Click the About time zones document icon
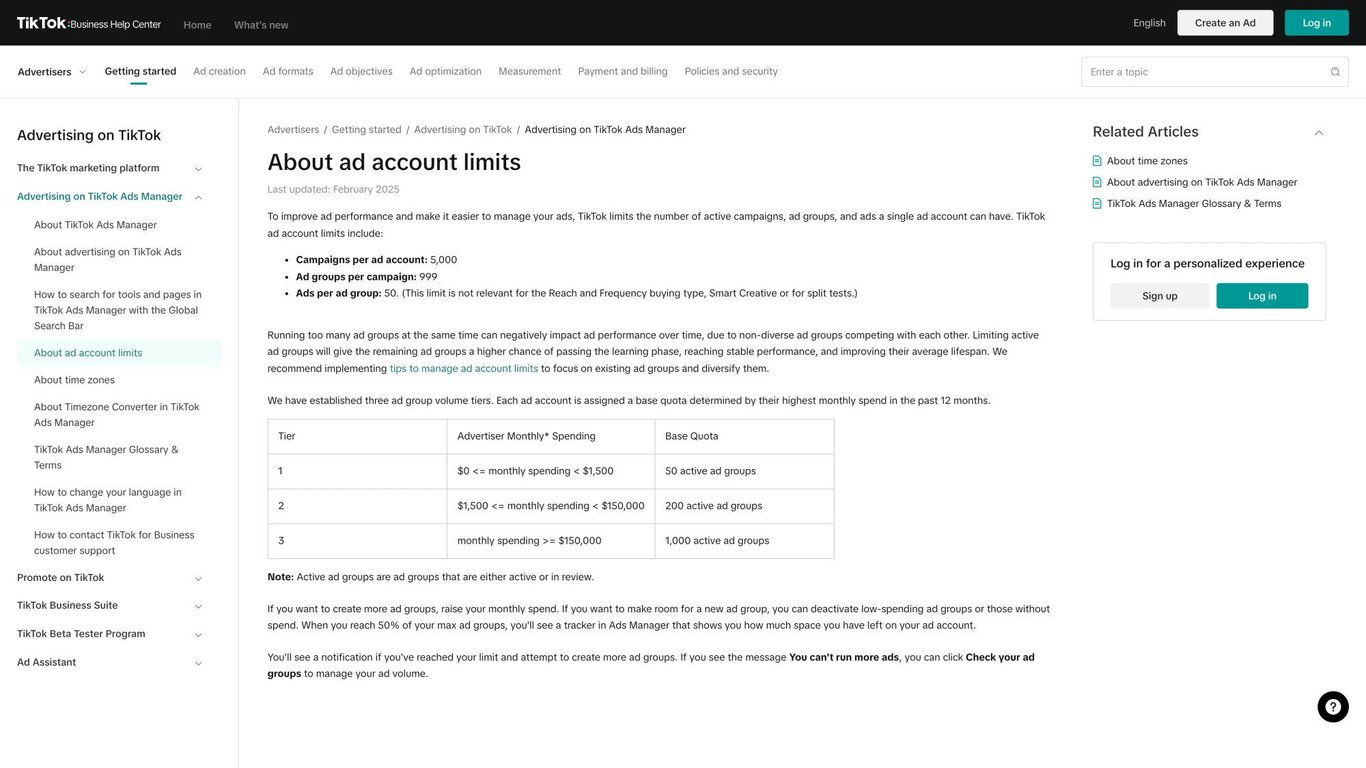Viewport: 1366px width, 768px height. (x=1097, y=161)
